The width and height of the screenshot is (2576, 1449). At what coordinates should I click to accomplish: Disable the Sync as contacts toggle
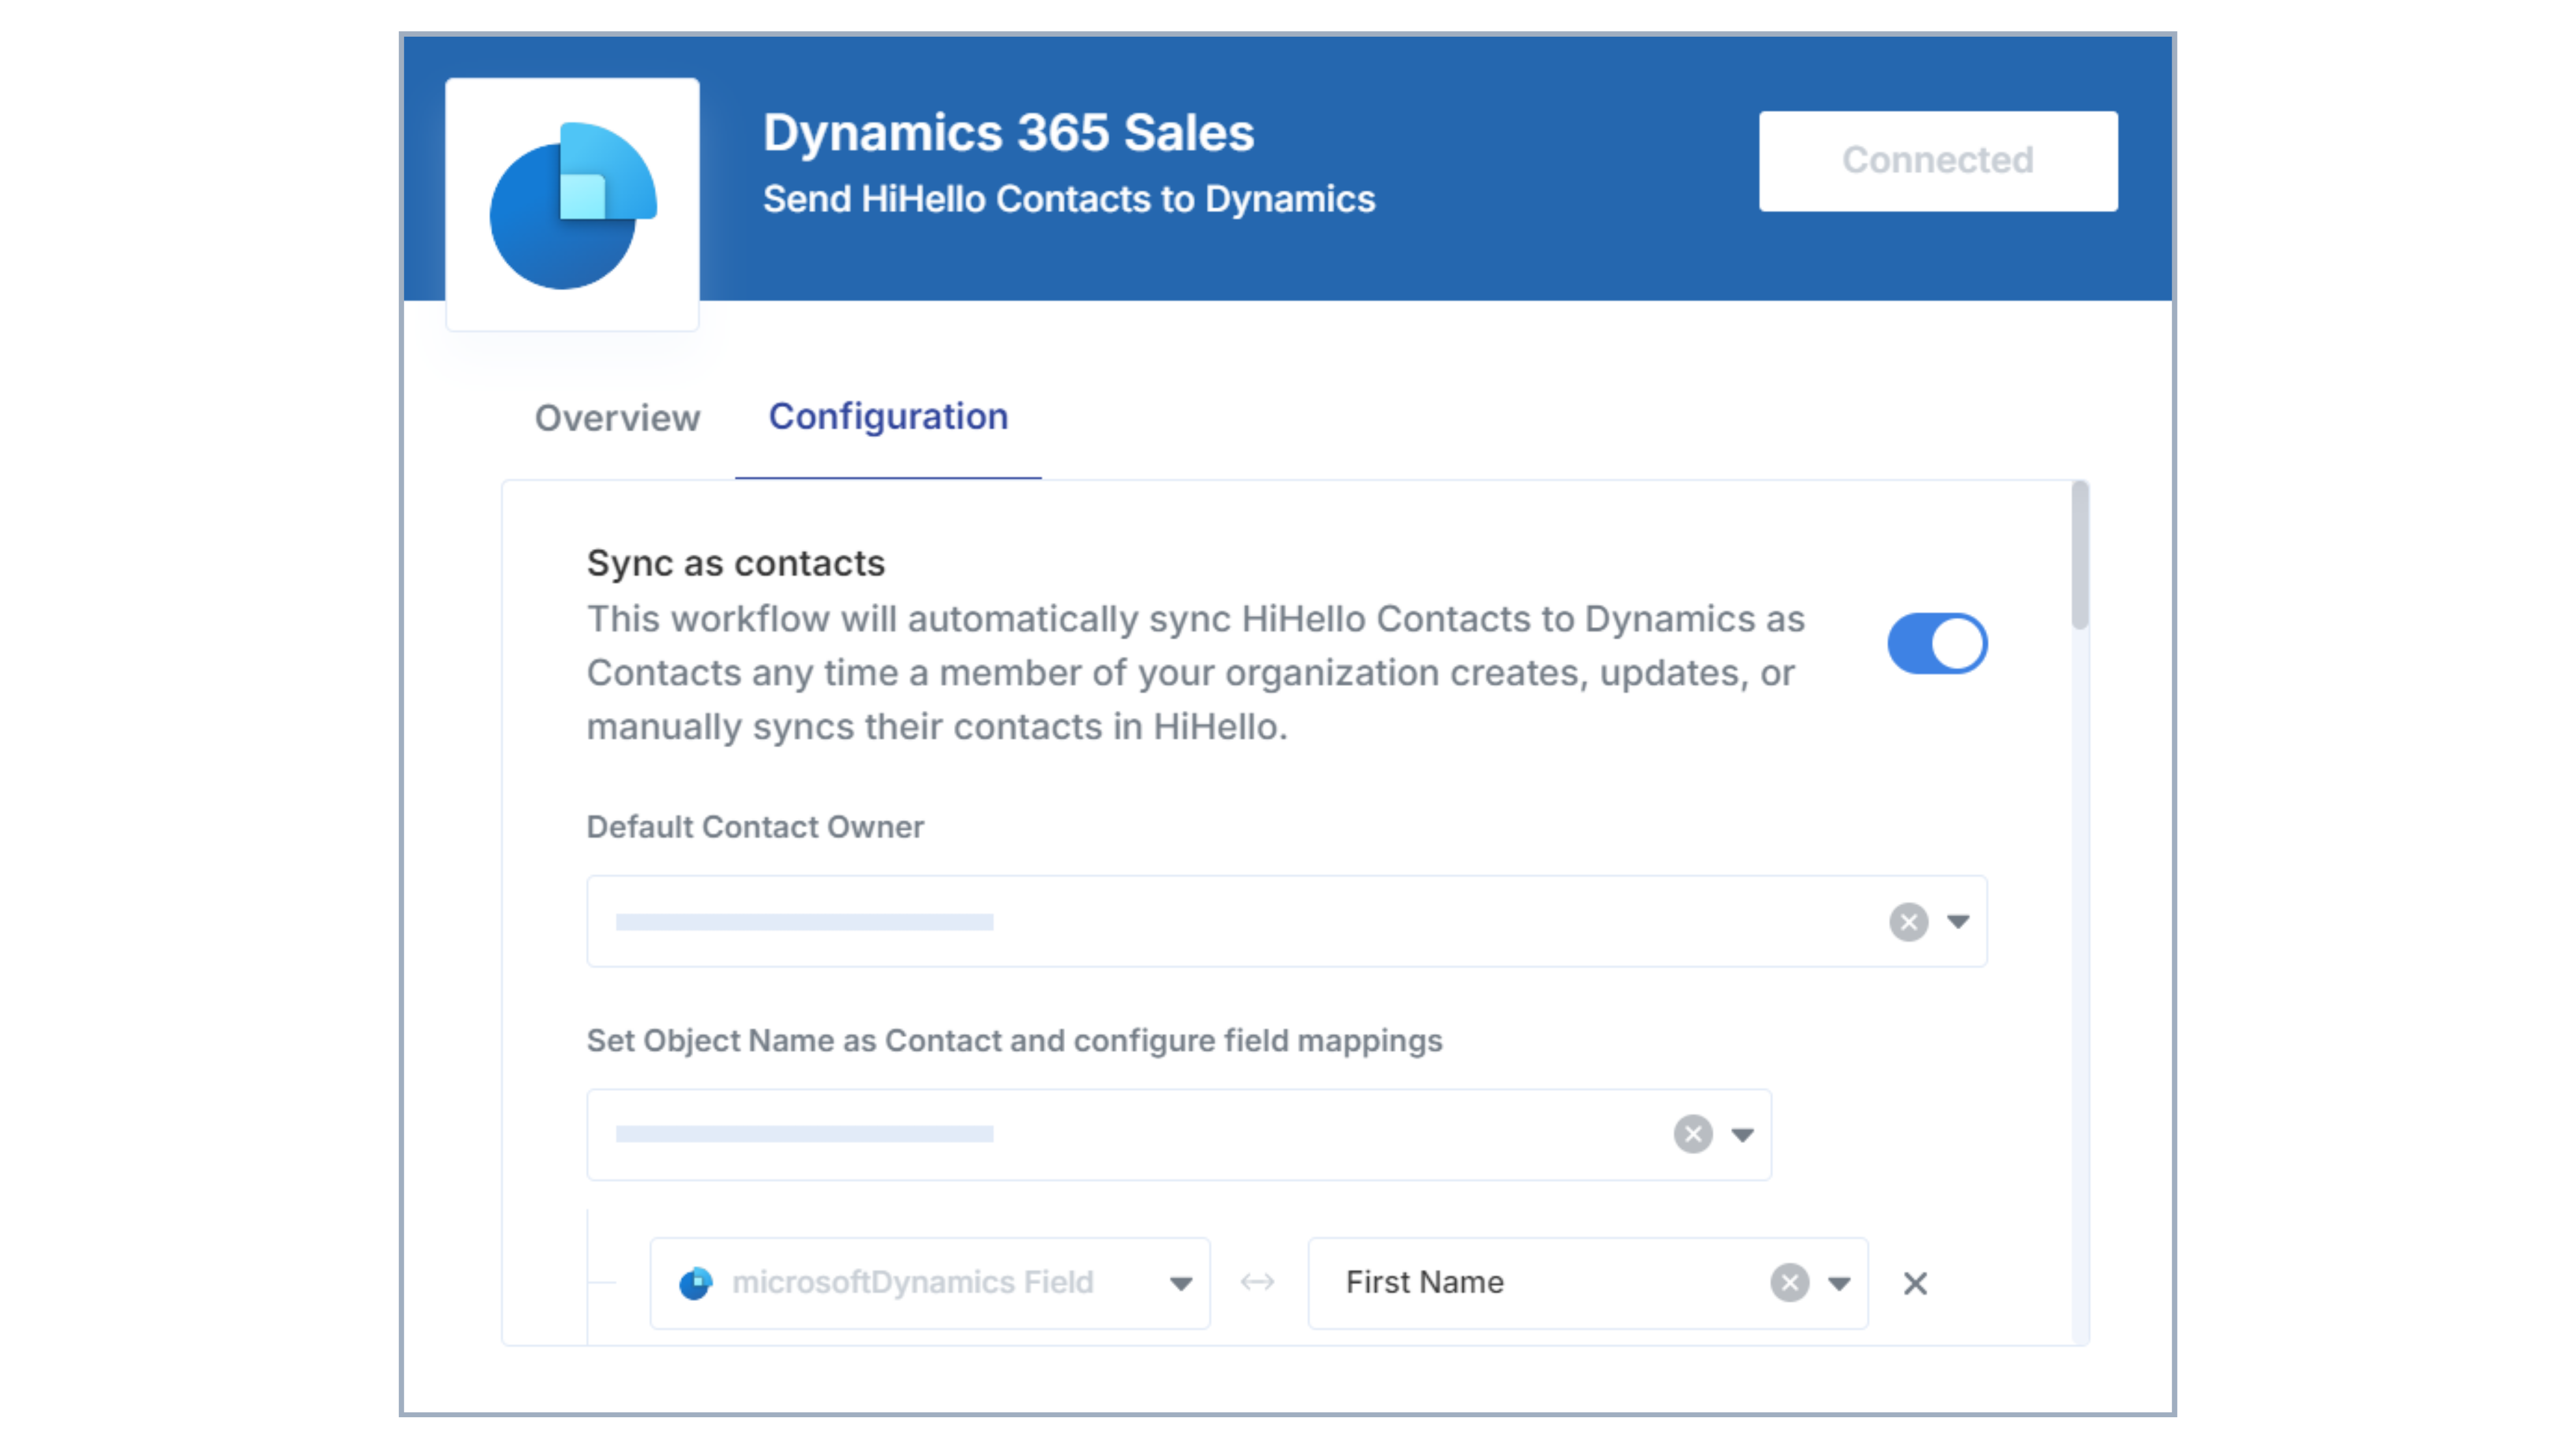pos(1937,643)
